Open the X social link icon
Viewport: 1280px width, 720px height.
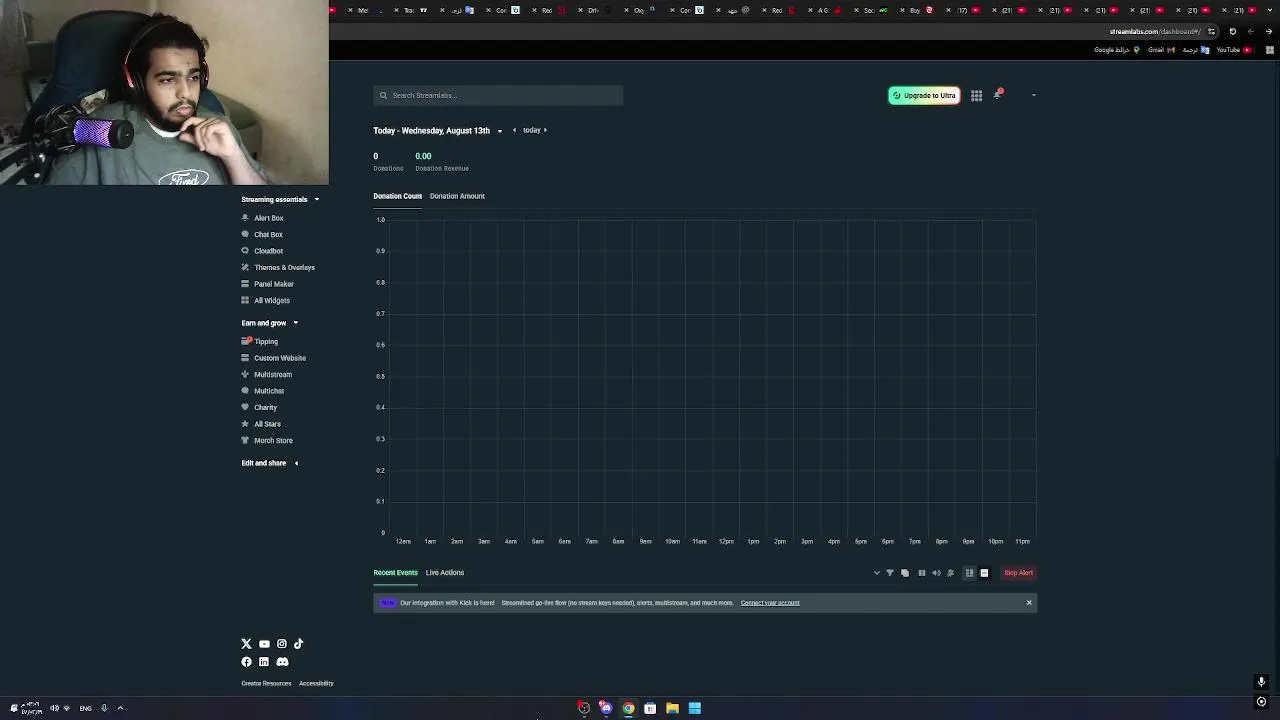click(x=246, y=644)
